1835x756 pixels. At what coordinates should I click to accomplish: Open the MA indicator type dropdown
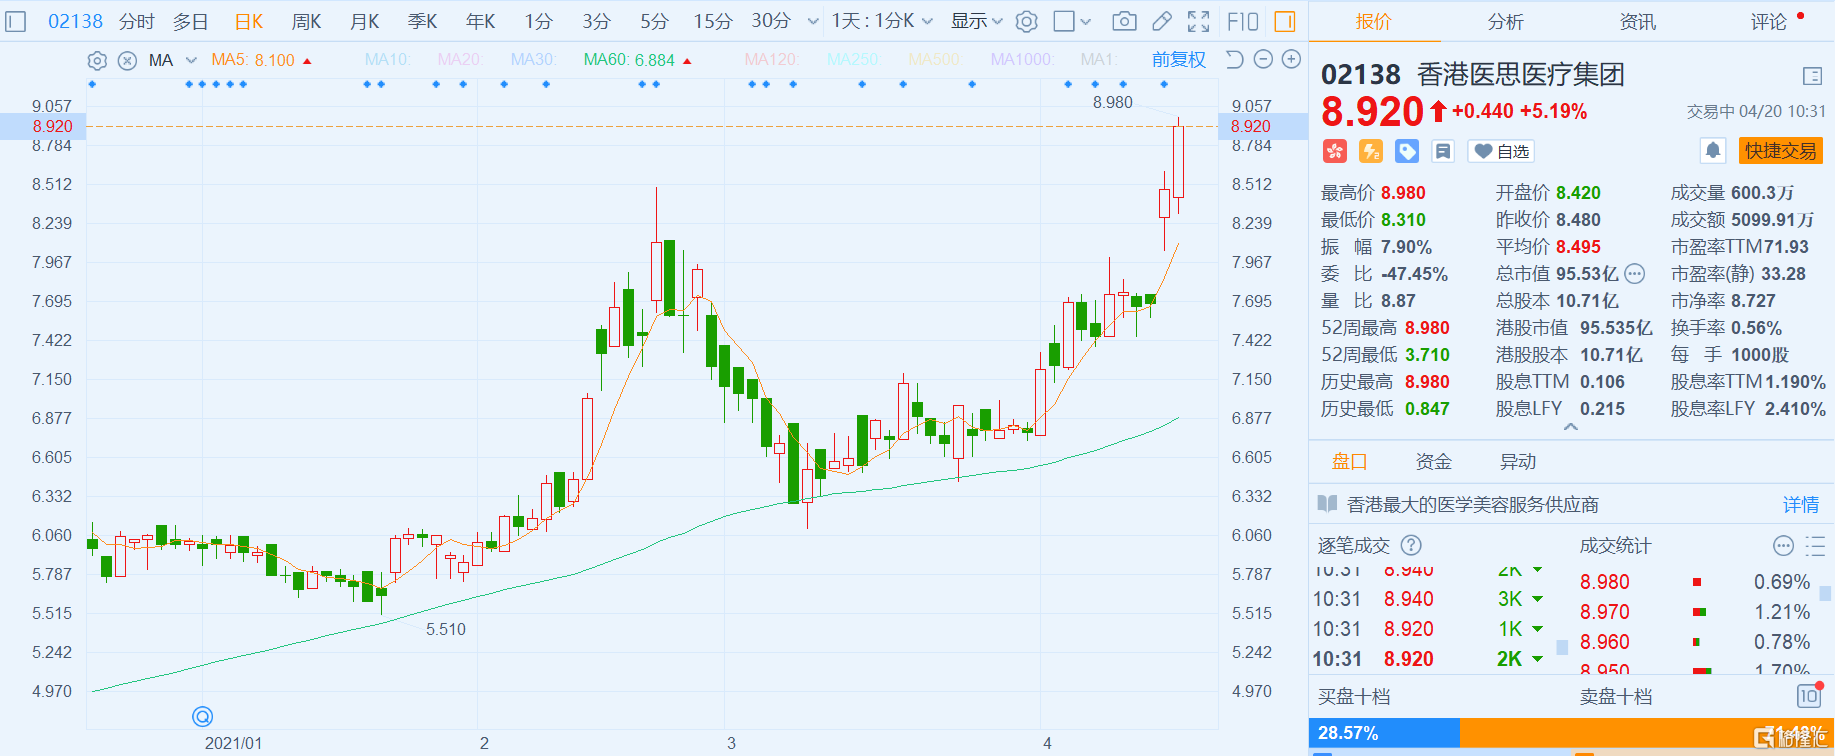point(191,61)
